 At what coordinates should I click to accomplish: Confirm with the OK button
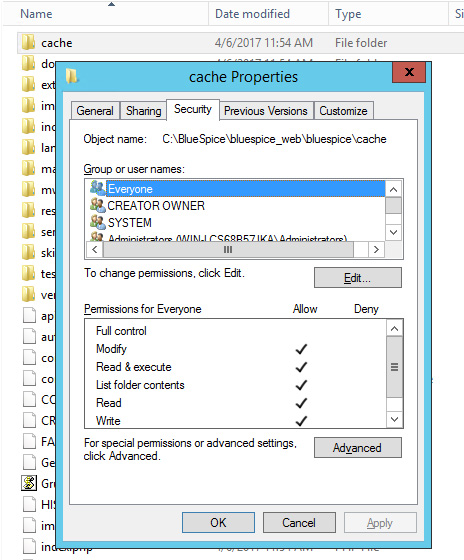coord(218,522)
